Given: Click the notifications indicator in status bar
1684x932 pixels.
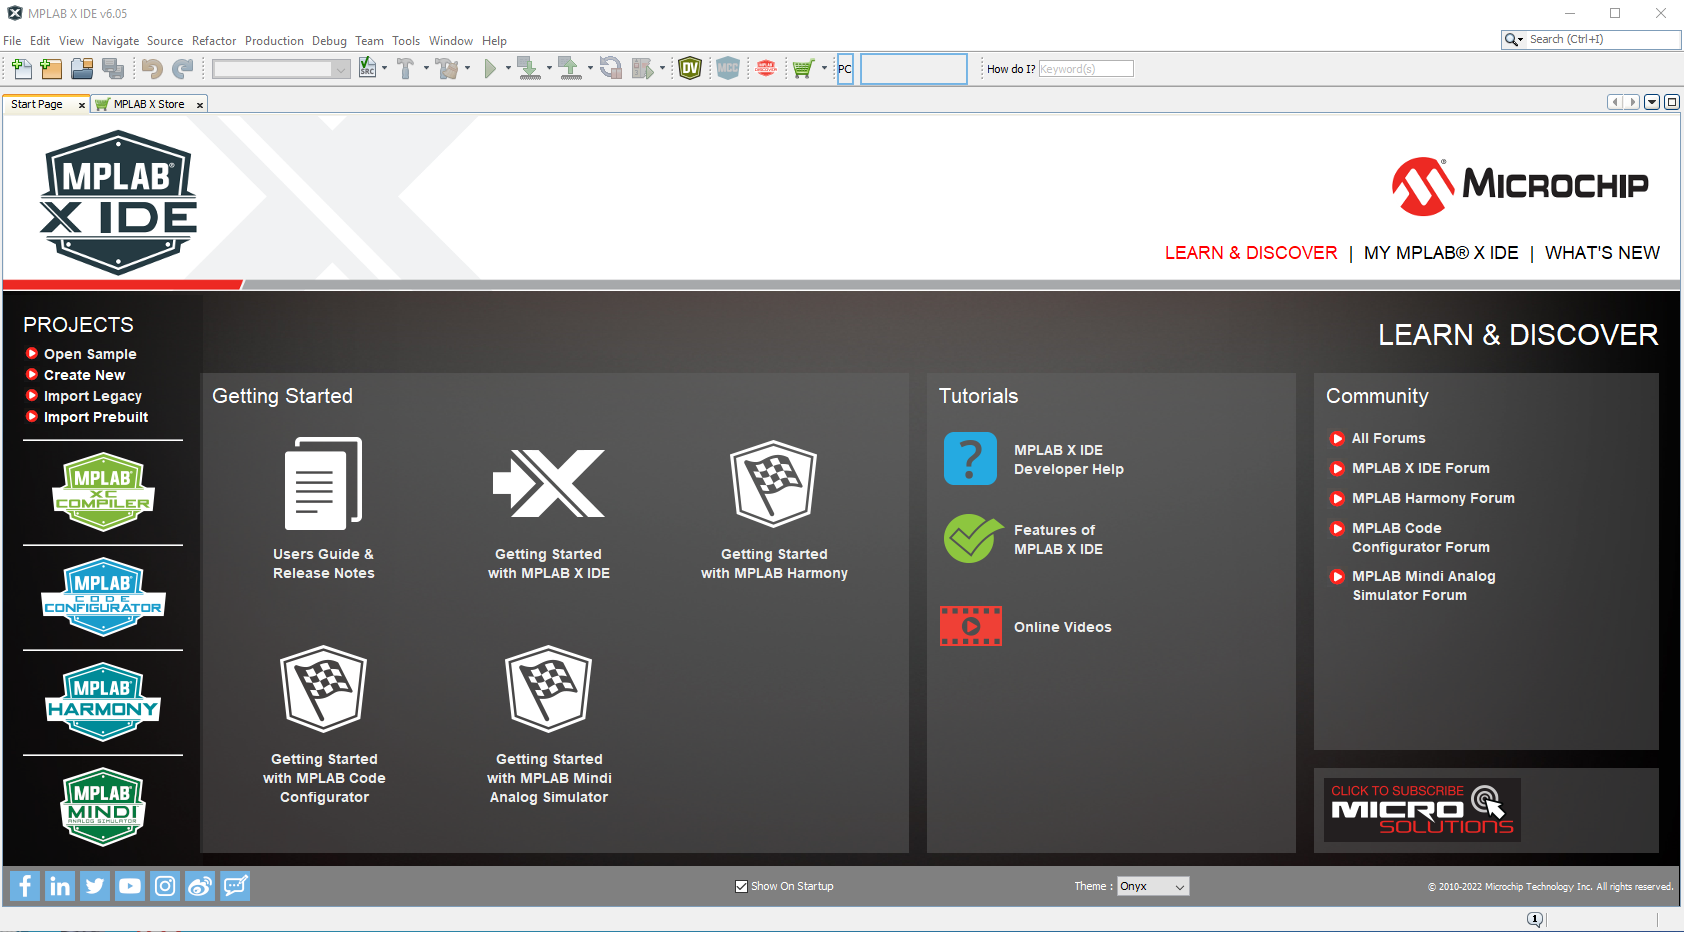Looking at the screenshot, I should click(x=1534, y=919).
